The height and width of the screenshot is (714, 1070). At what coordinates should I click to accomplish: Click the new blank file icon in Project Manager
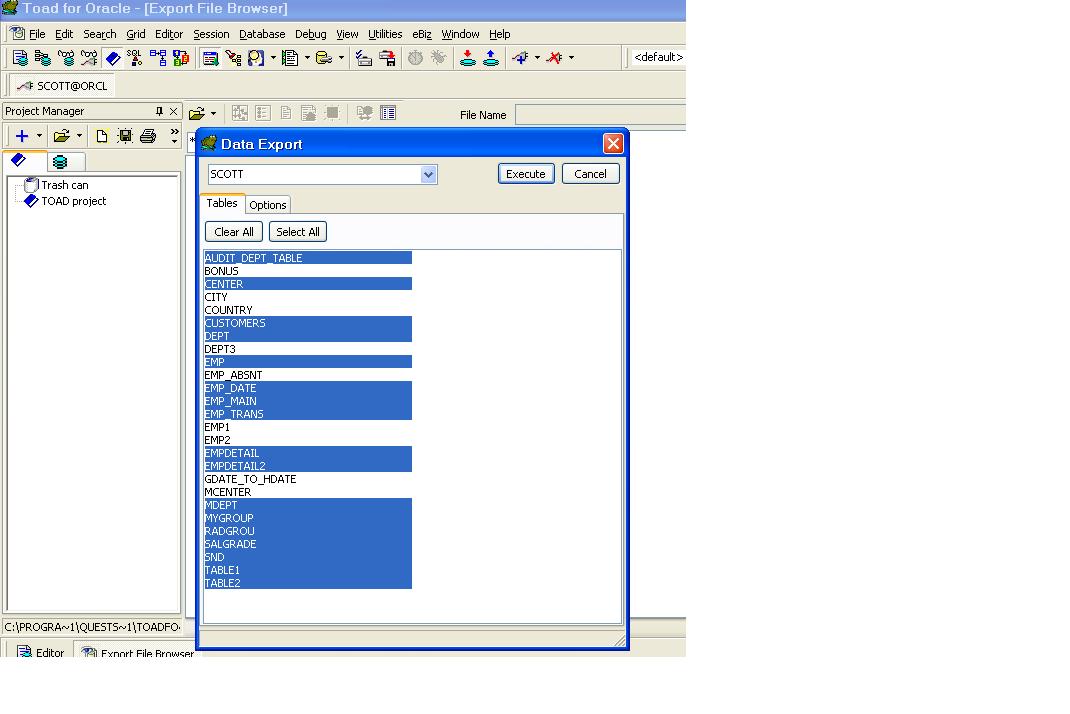coord(101,136)
